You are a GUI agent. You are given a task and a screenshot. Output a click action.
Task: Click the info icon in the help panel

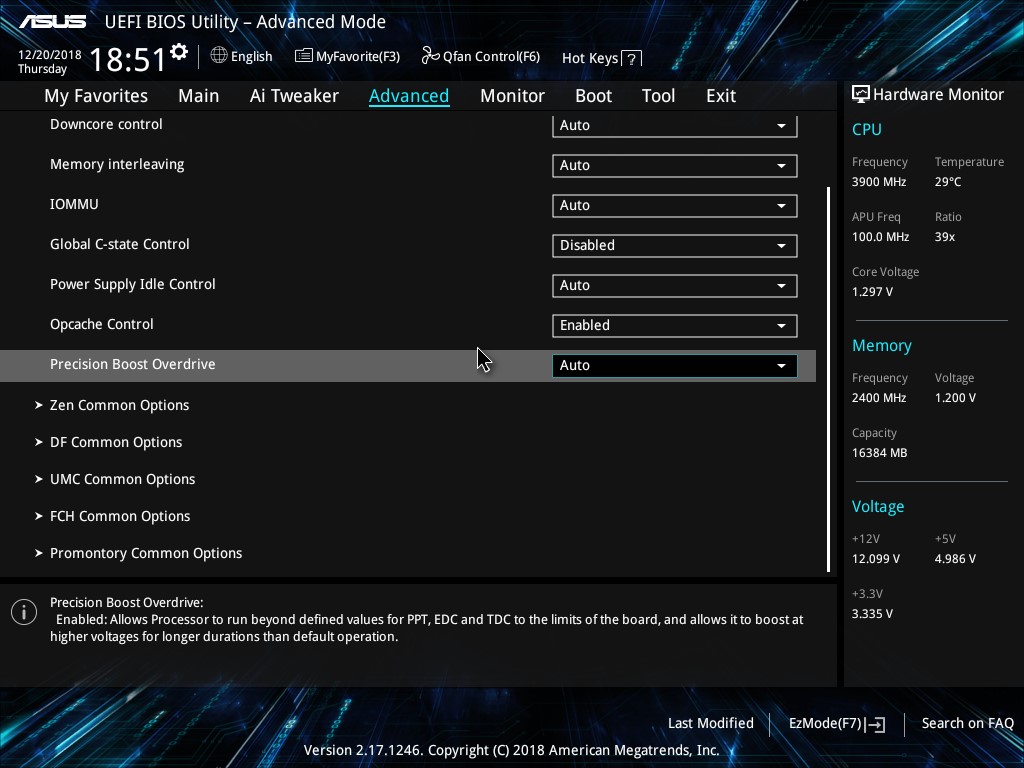24,612
